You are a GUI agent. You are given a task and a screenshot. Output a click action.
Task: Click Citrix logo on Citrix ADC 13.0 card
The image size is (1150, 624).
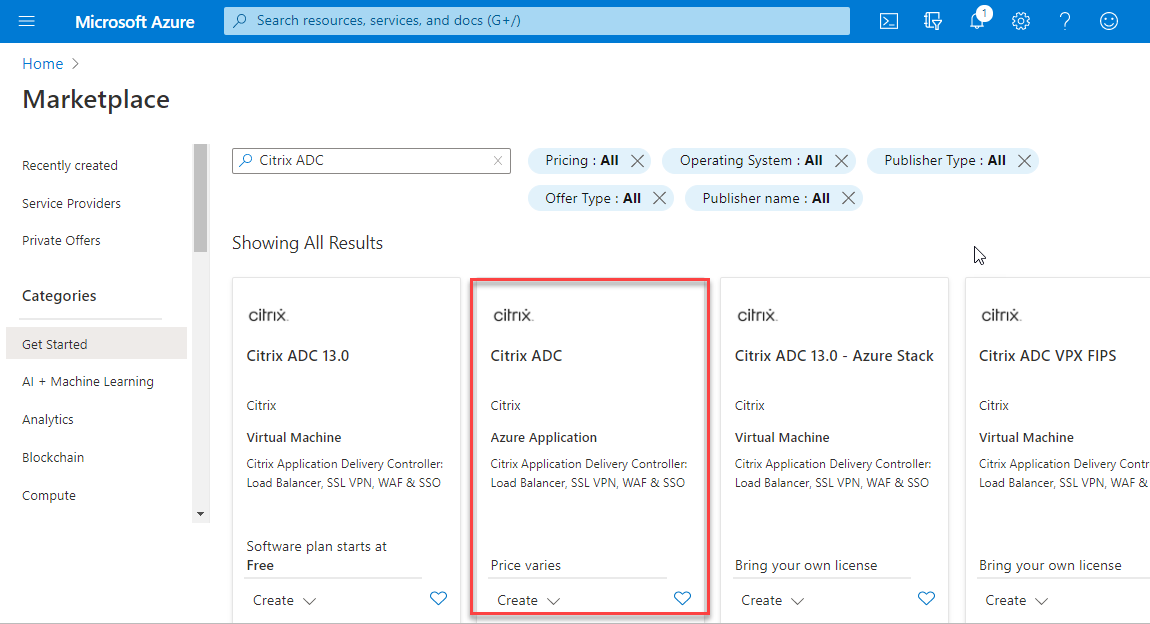point(268,315)
